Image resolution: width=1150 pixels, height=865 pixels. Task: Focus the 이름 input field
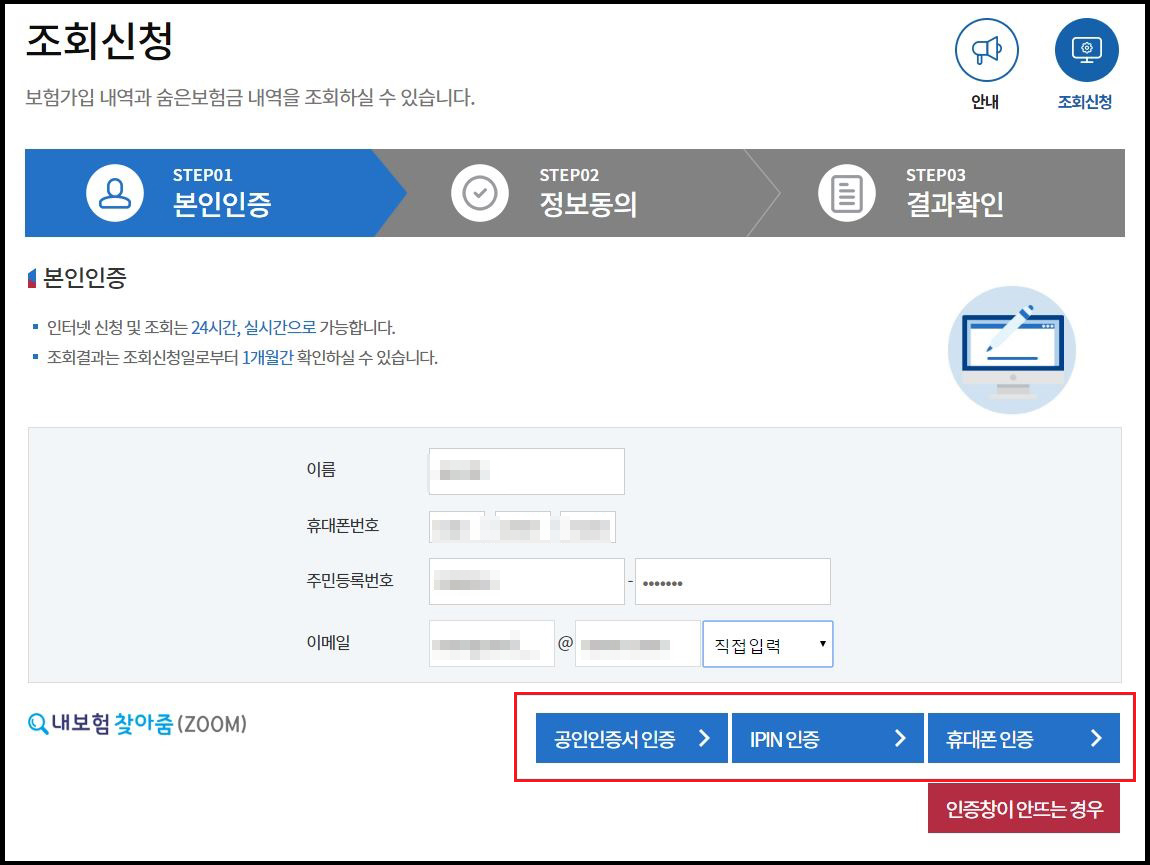click(x=527, y=471)
